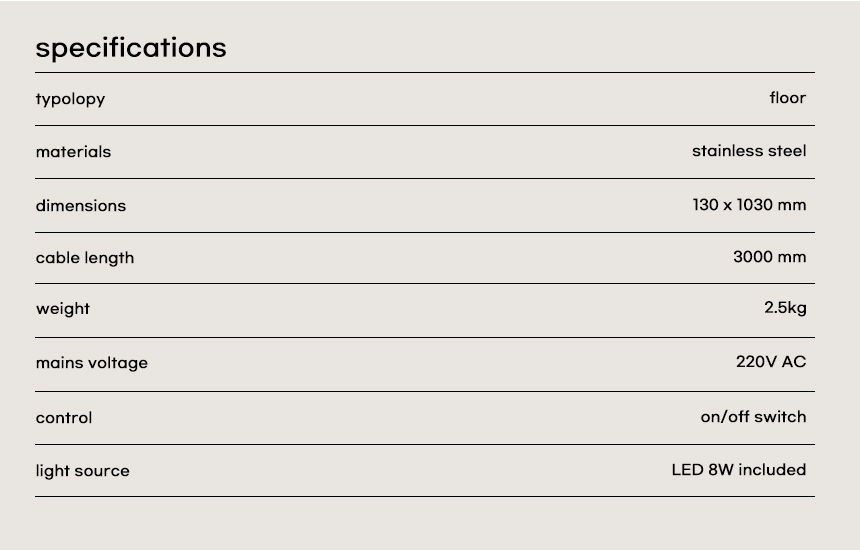Select the mains voltage label
Screen dimensions: 860x550
[x=92, y=363]
